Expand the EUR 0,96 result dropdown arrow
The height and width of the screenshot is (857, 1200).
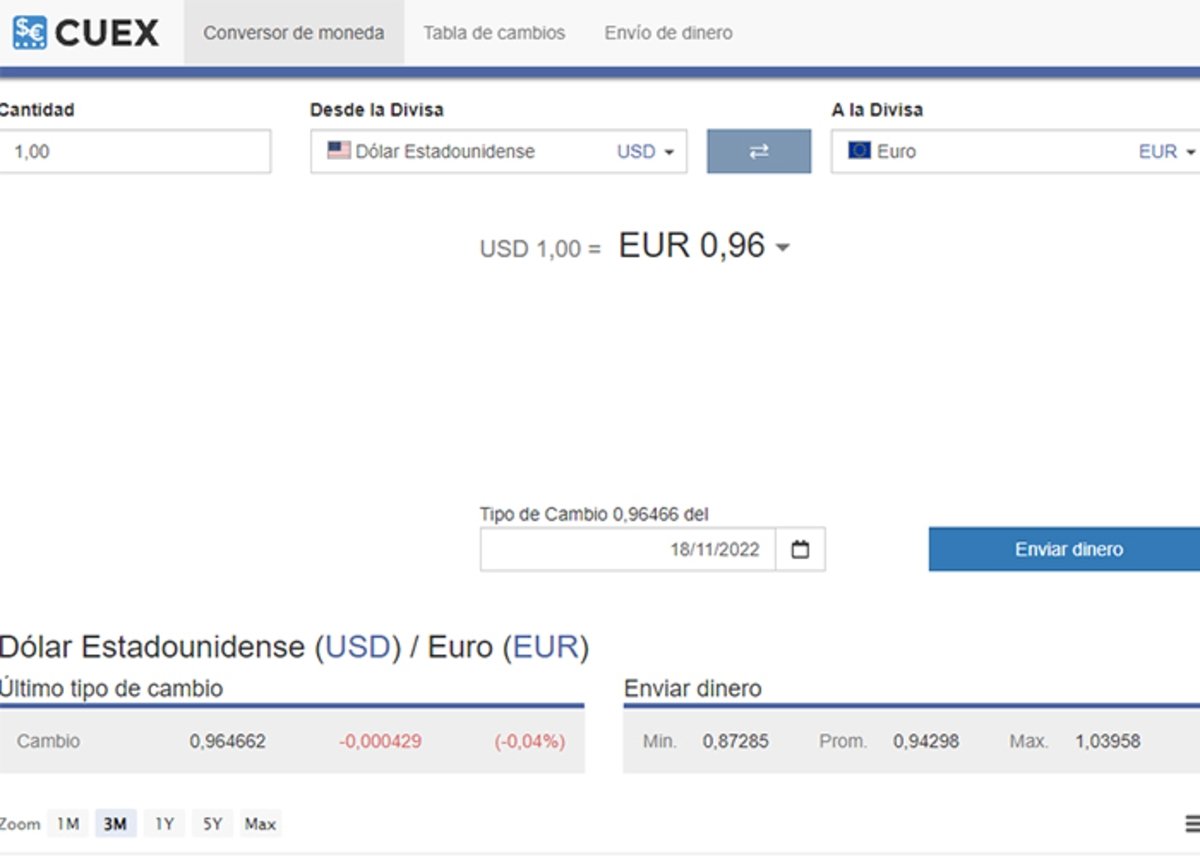pos(783,247)
